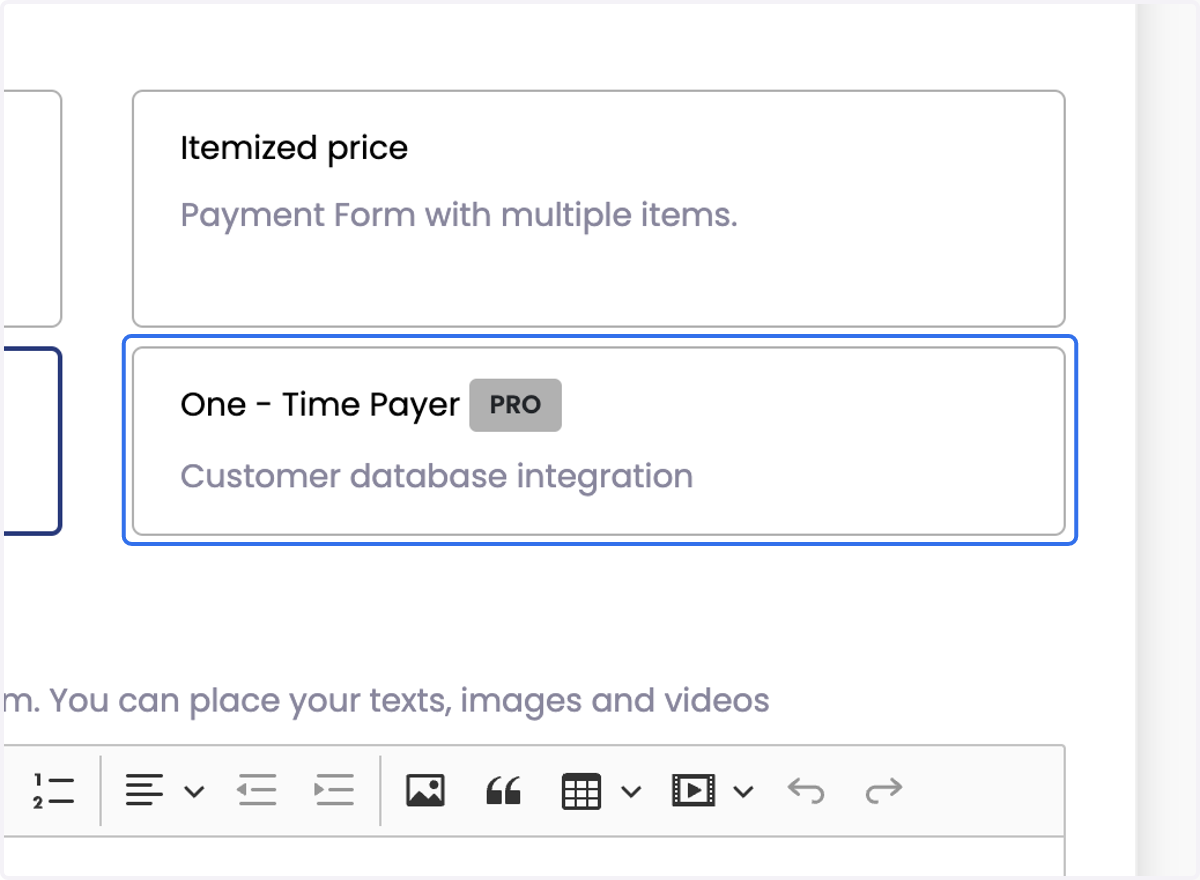Decrease the paragraph indent
The image size is (1200, 880).
(256, 790)
